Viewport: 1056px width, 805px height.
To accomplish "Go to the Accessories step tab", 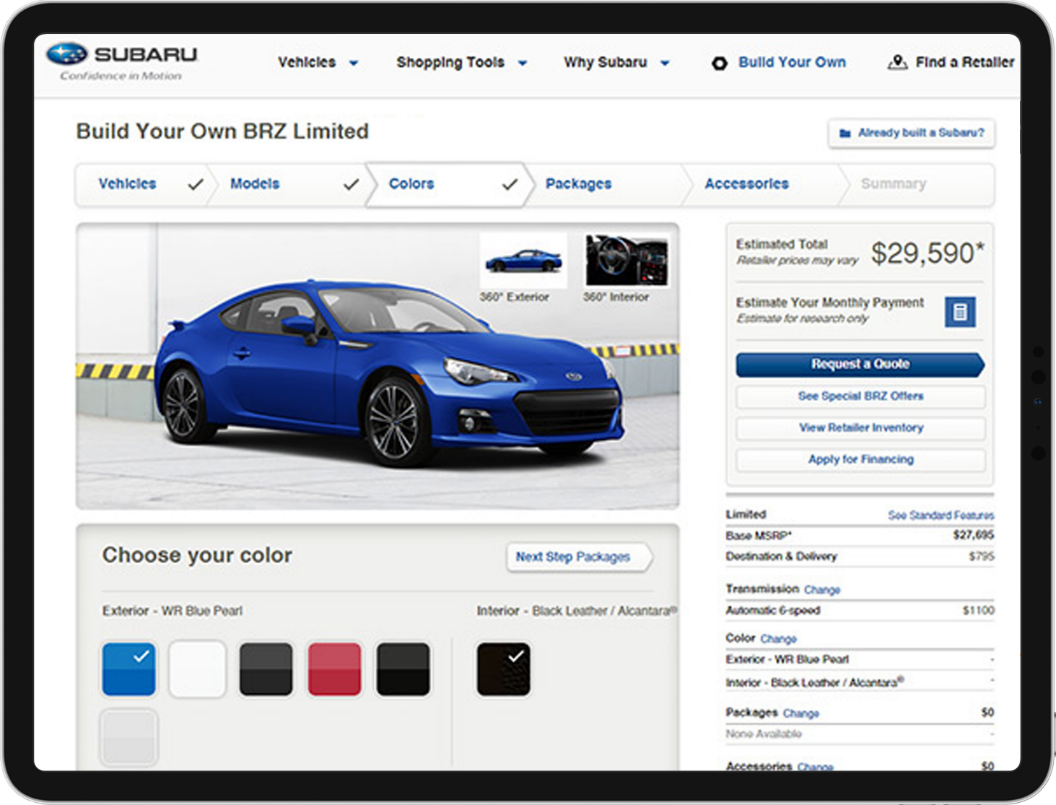I will pos(762,184).
